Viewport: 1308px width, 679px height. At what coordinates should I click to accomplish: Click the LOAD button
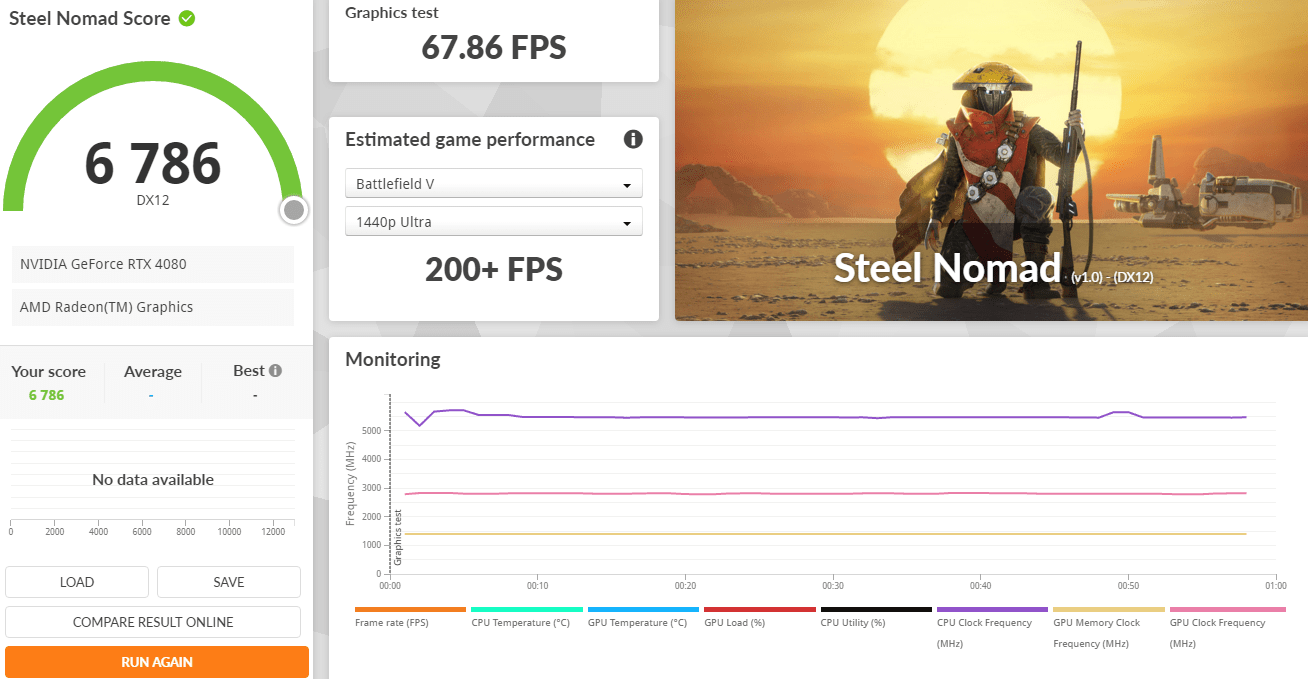(x=77, y=582)
